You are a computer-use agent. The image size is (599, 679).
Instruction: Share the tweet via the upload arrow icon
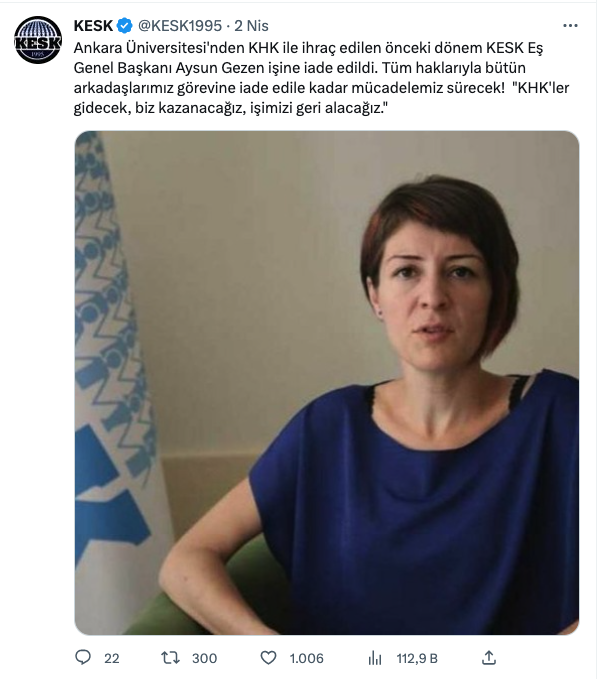[489, 657]
